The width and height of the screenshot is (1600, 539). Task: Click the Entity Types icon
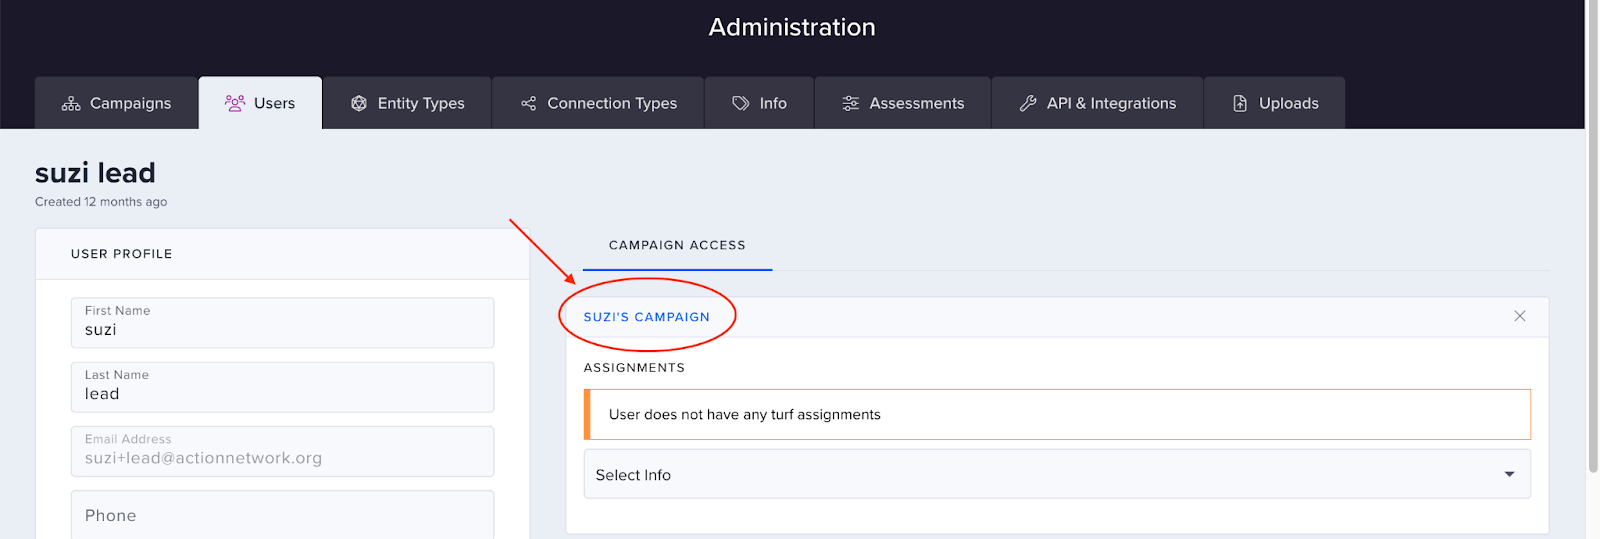(359, 104)
